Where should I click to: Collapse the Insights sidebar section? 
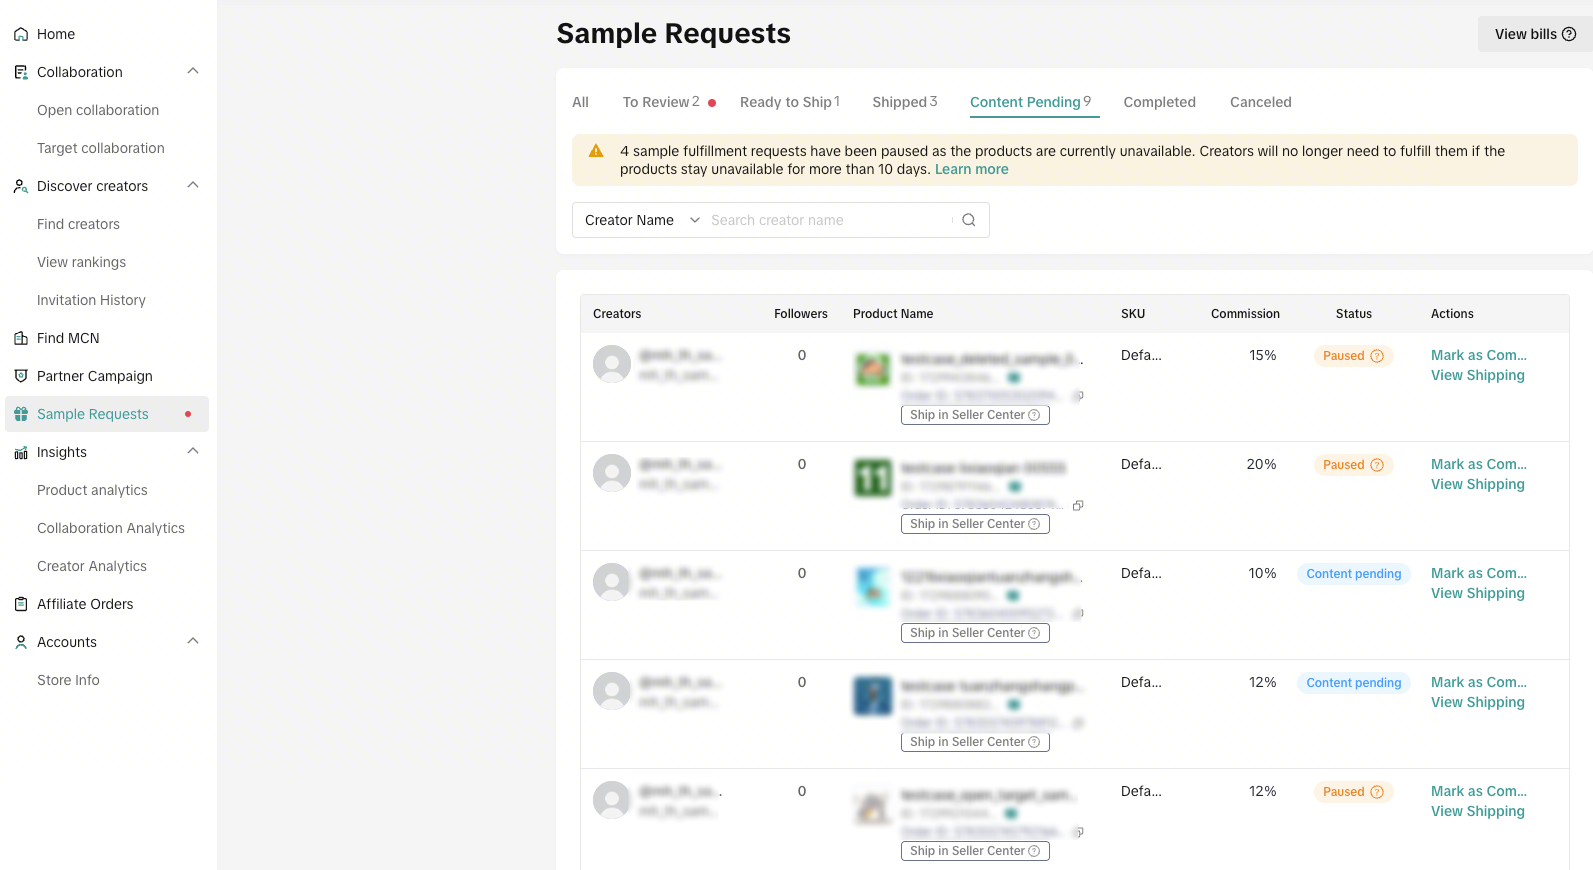pos(193,452)
